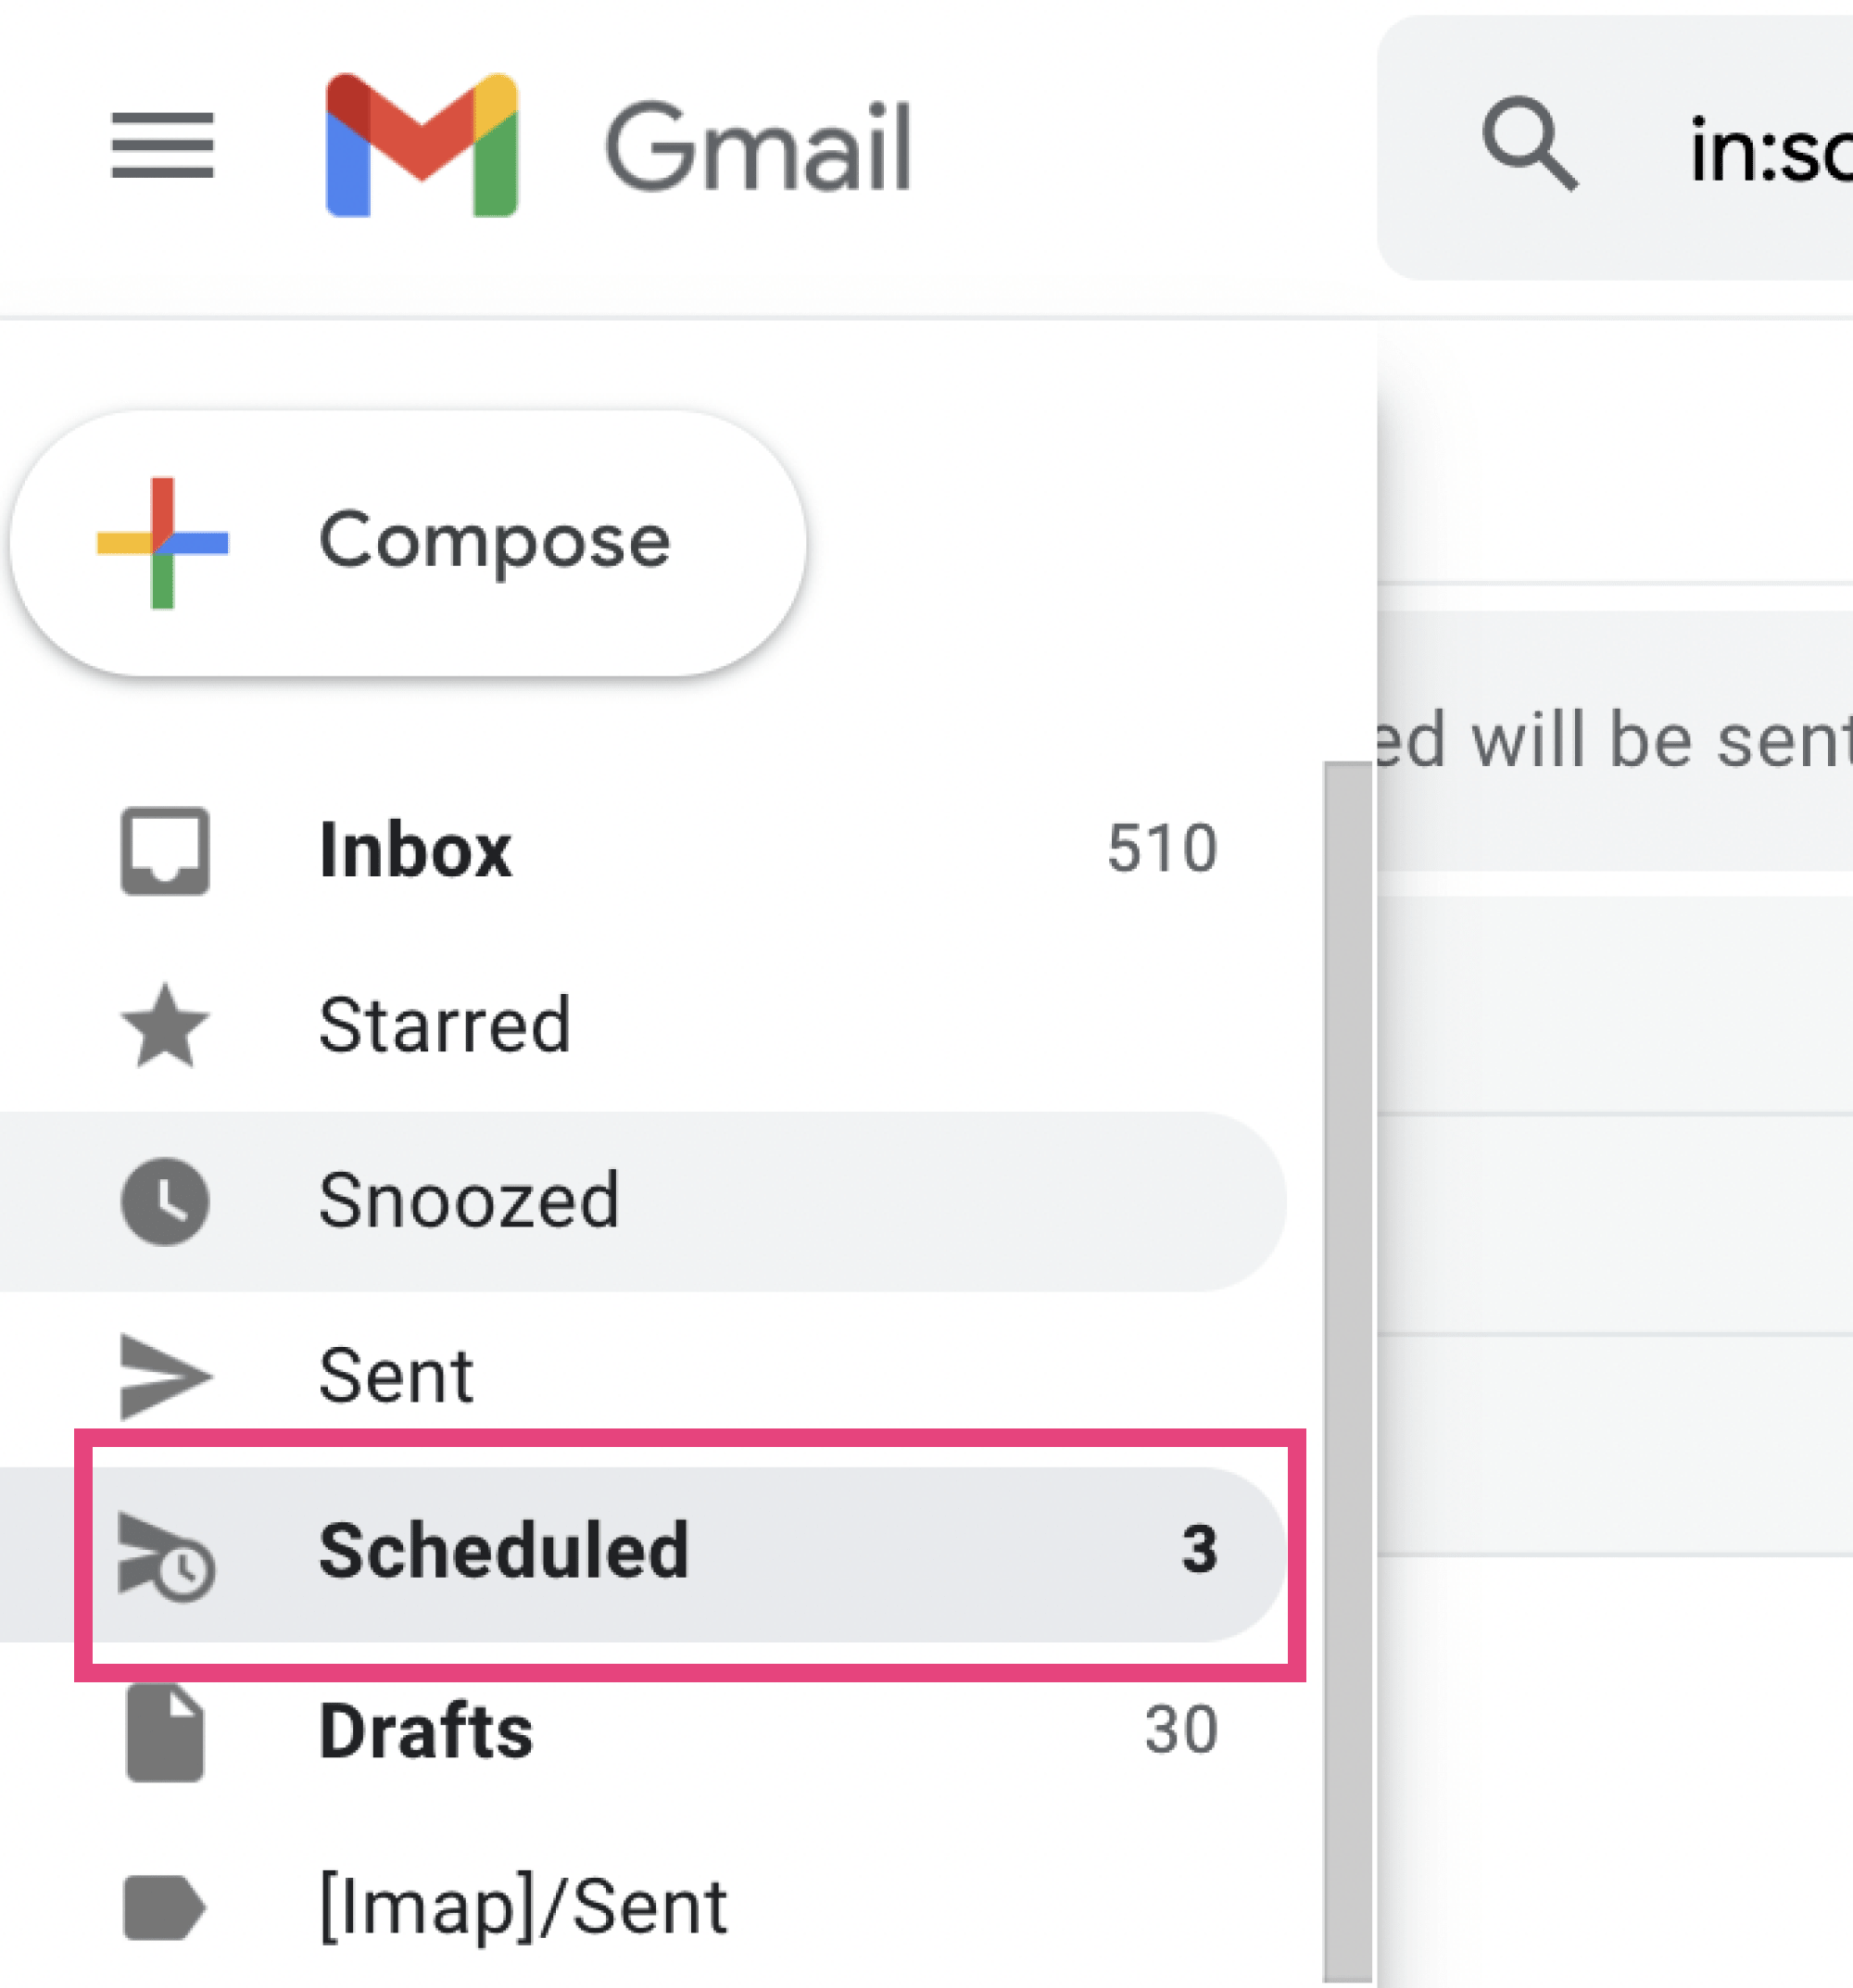
Task: Click the multicolored plus icon on Compose
Action: click(x=162, y=542)
